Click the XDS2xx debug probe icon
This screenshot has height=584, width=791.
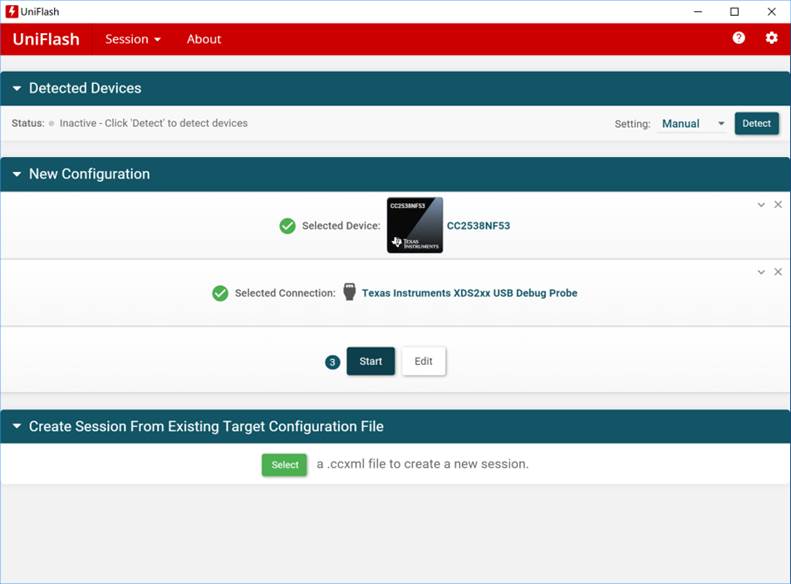click(x=349, y=292)
